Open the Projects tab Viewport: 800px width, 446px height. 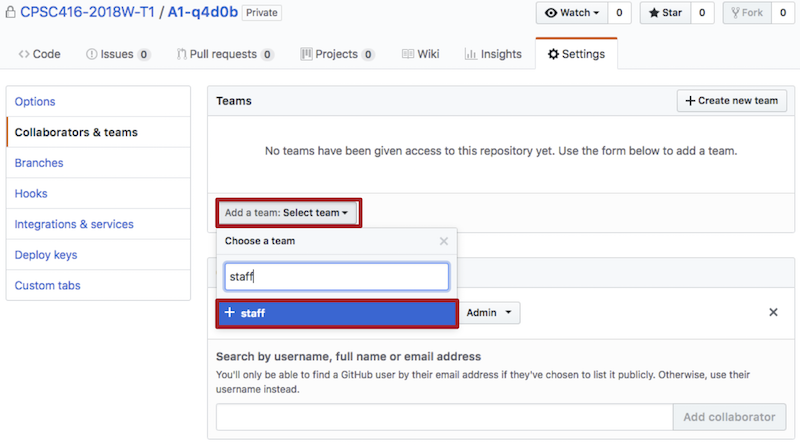tap(337, 54)
